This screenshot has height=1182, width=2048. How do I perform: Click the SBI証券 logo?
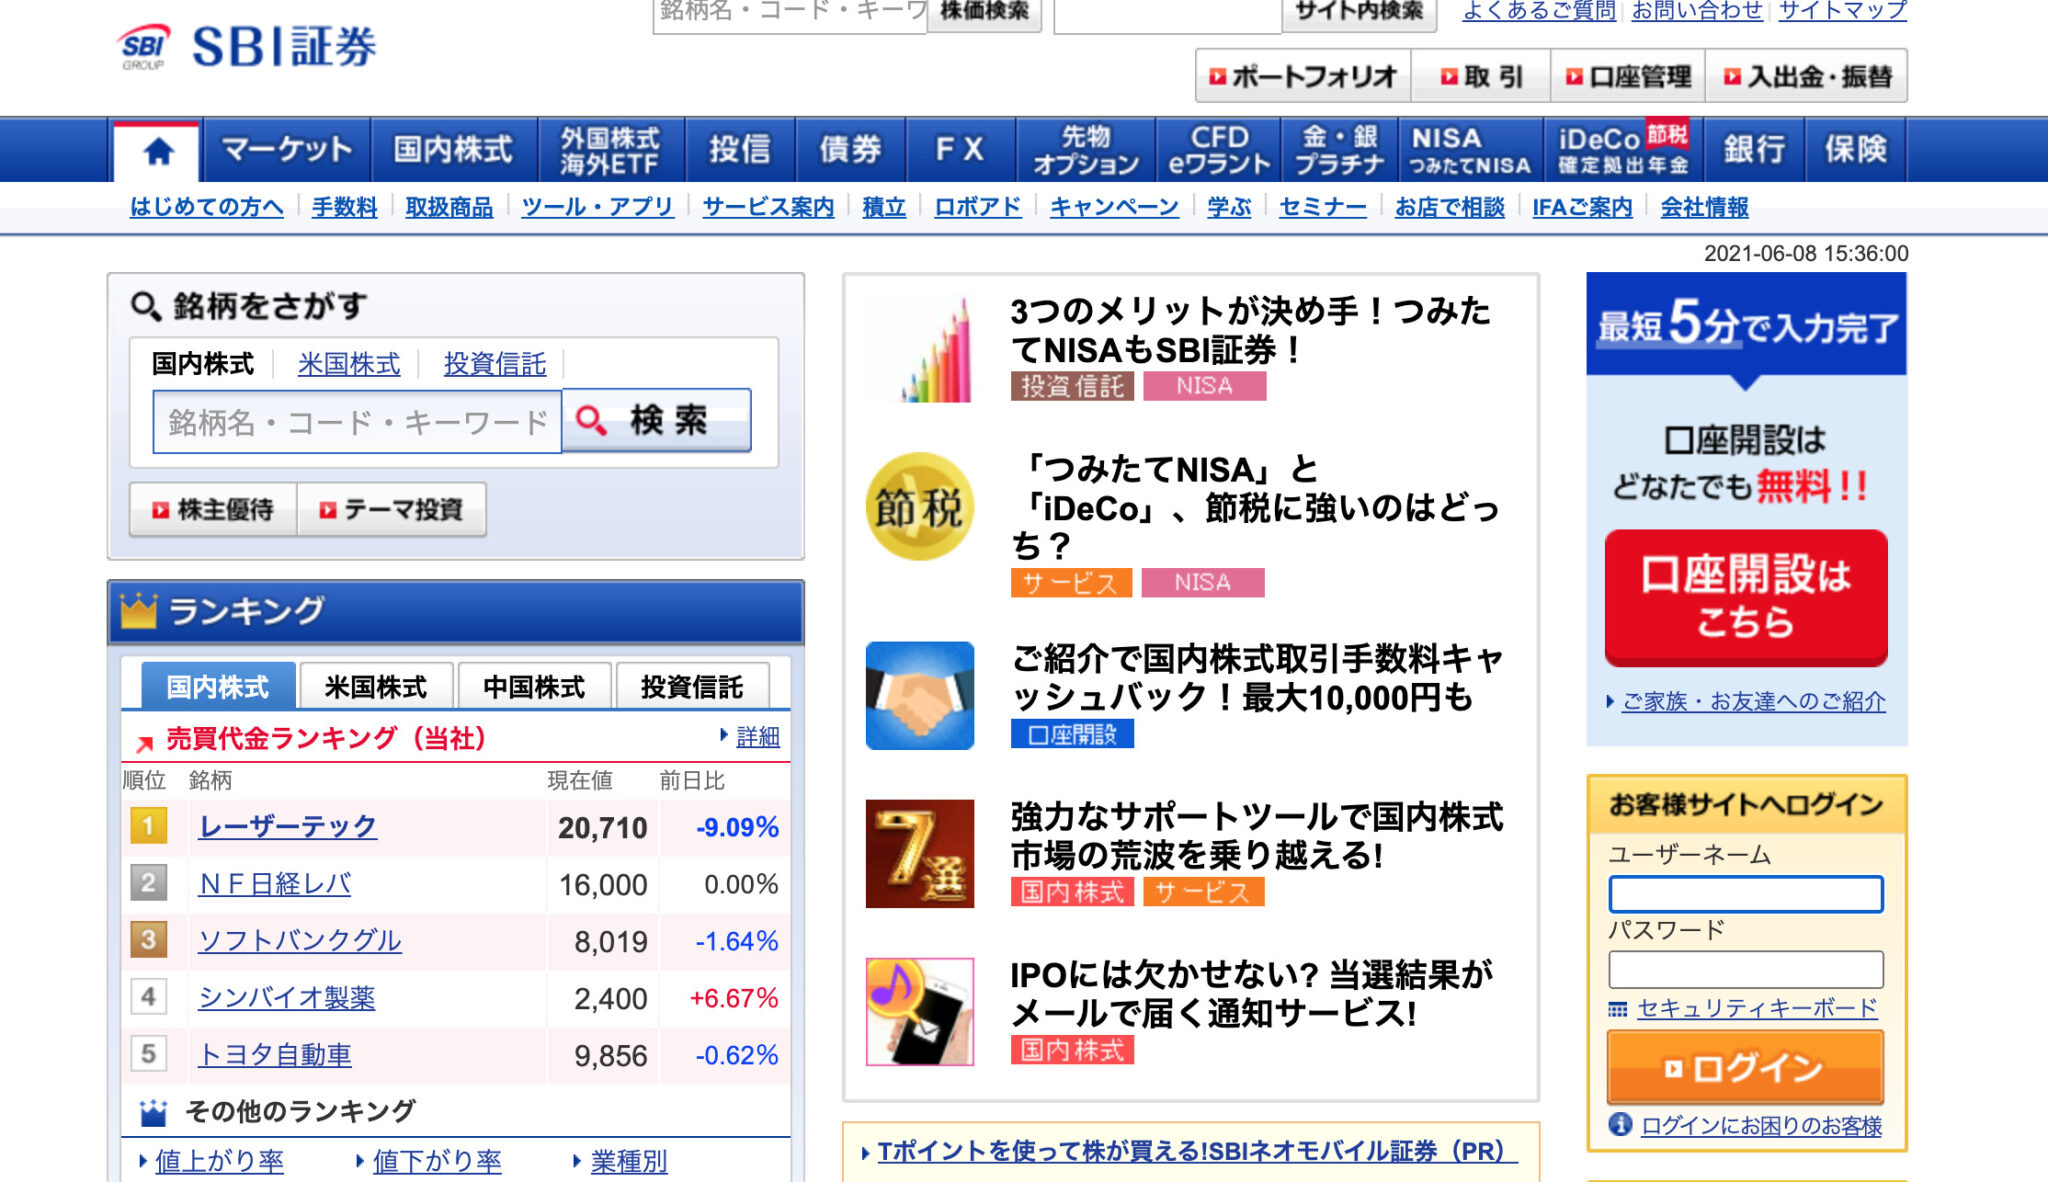pos(247,47)
